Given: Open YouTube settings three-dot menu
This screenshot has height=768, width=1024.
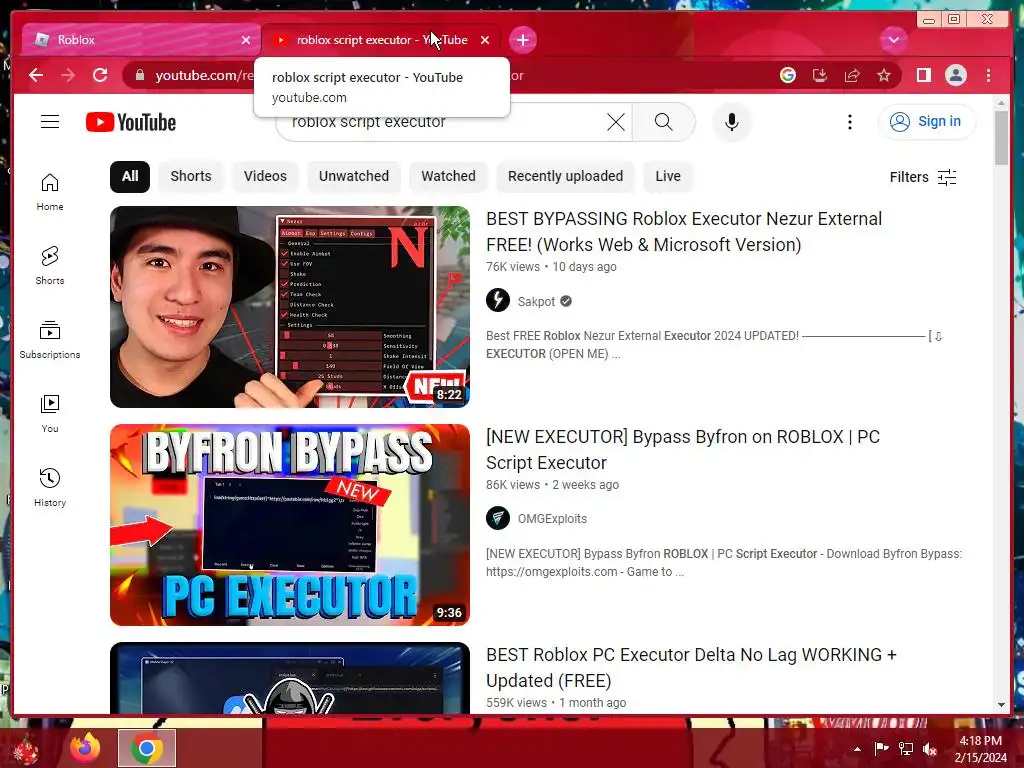Looking at the screenshot, I should pyautogui.click(x=849, y=122).
